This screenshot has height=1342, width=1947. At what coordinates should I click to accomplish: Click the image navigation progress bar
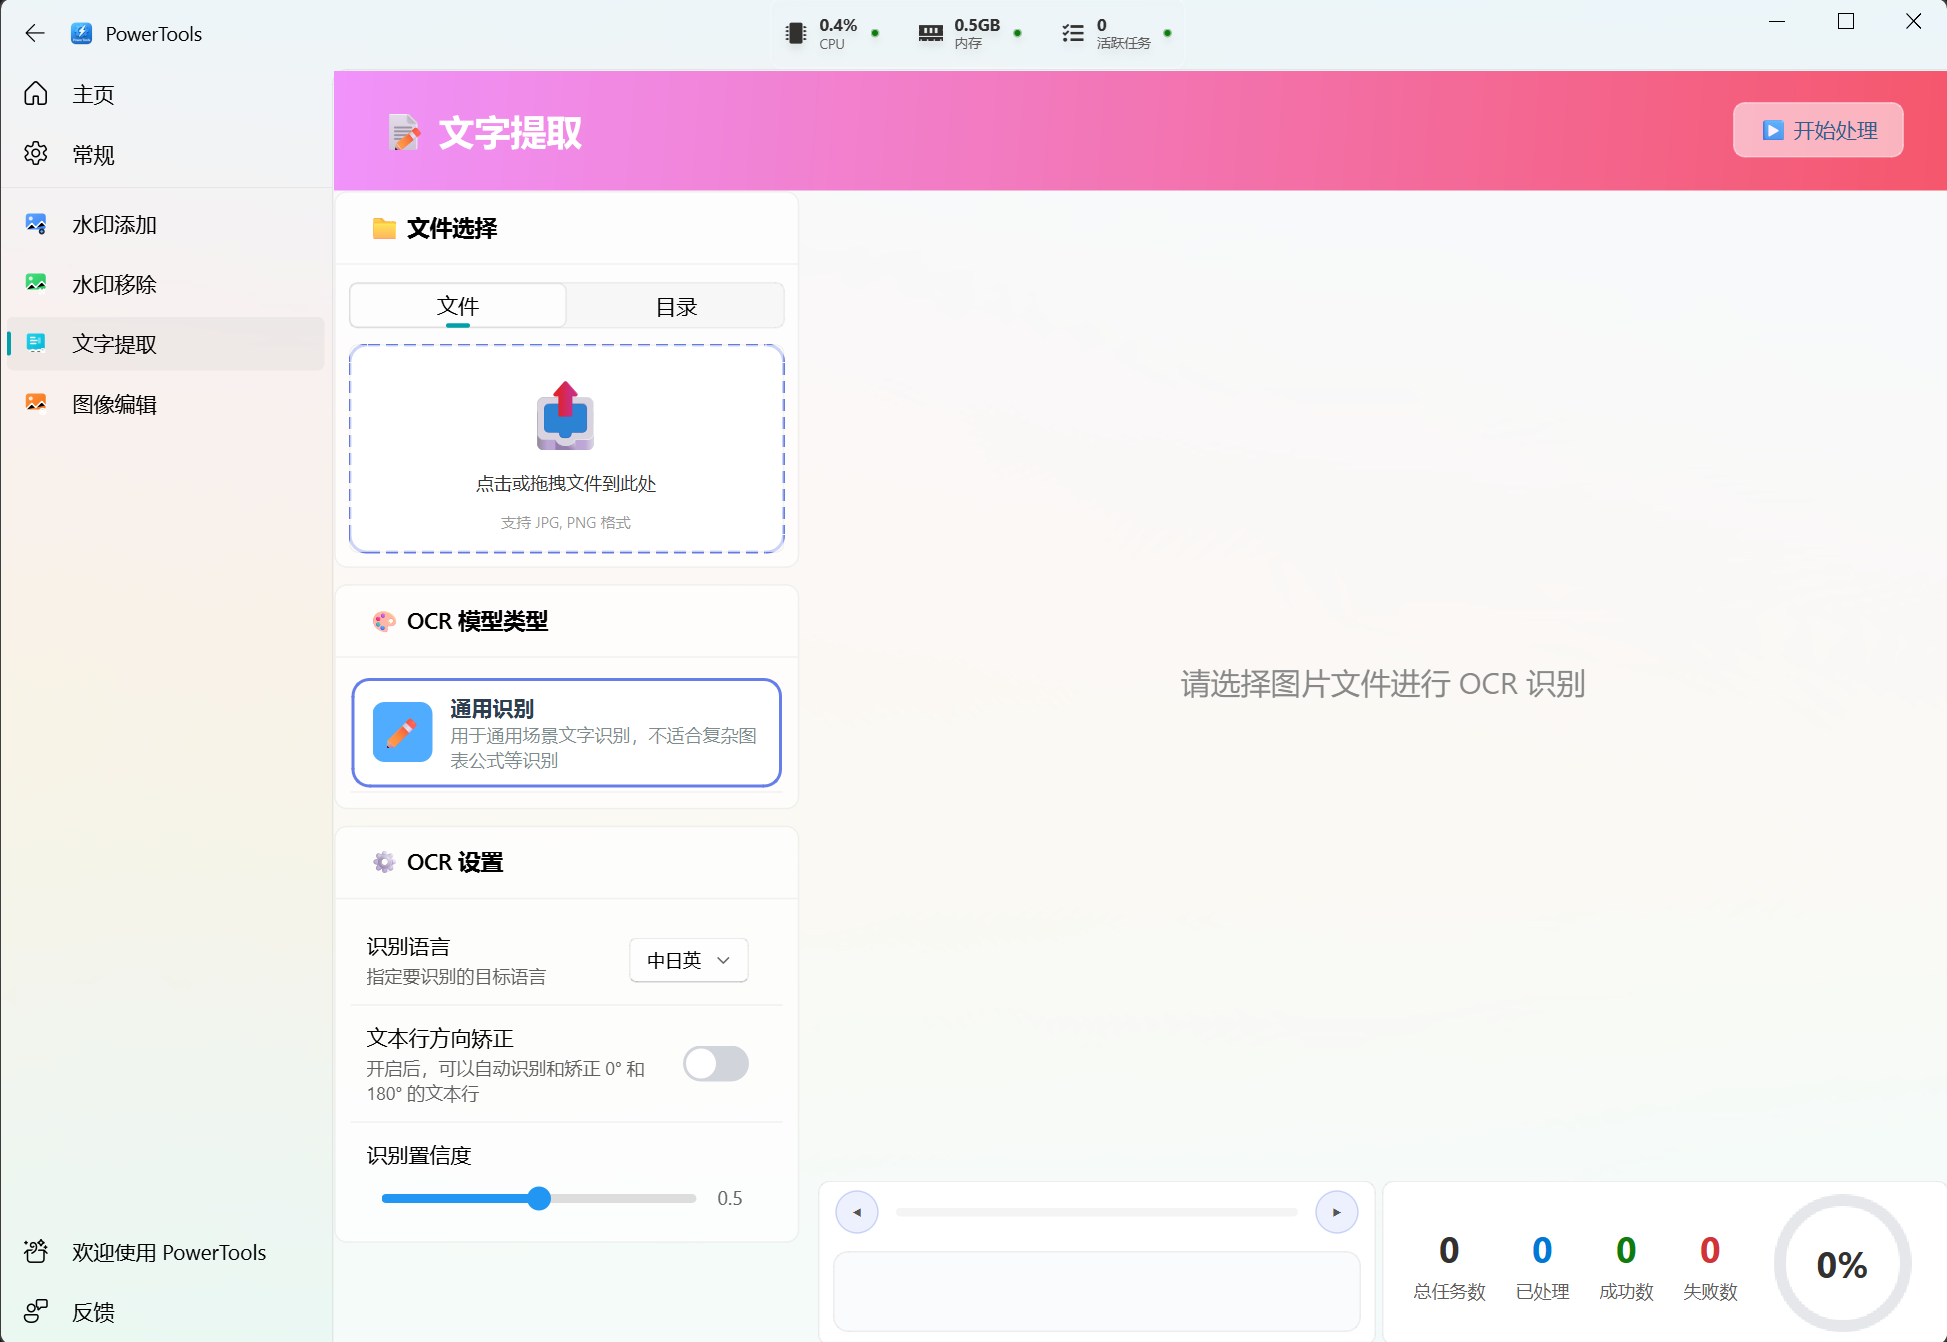1097,1212
